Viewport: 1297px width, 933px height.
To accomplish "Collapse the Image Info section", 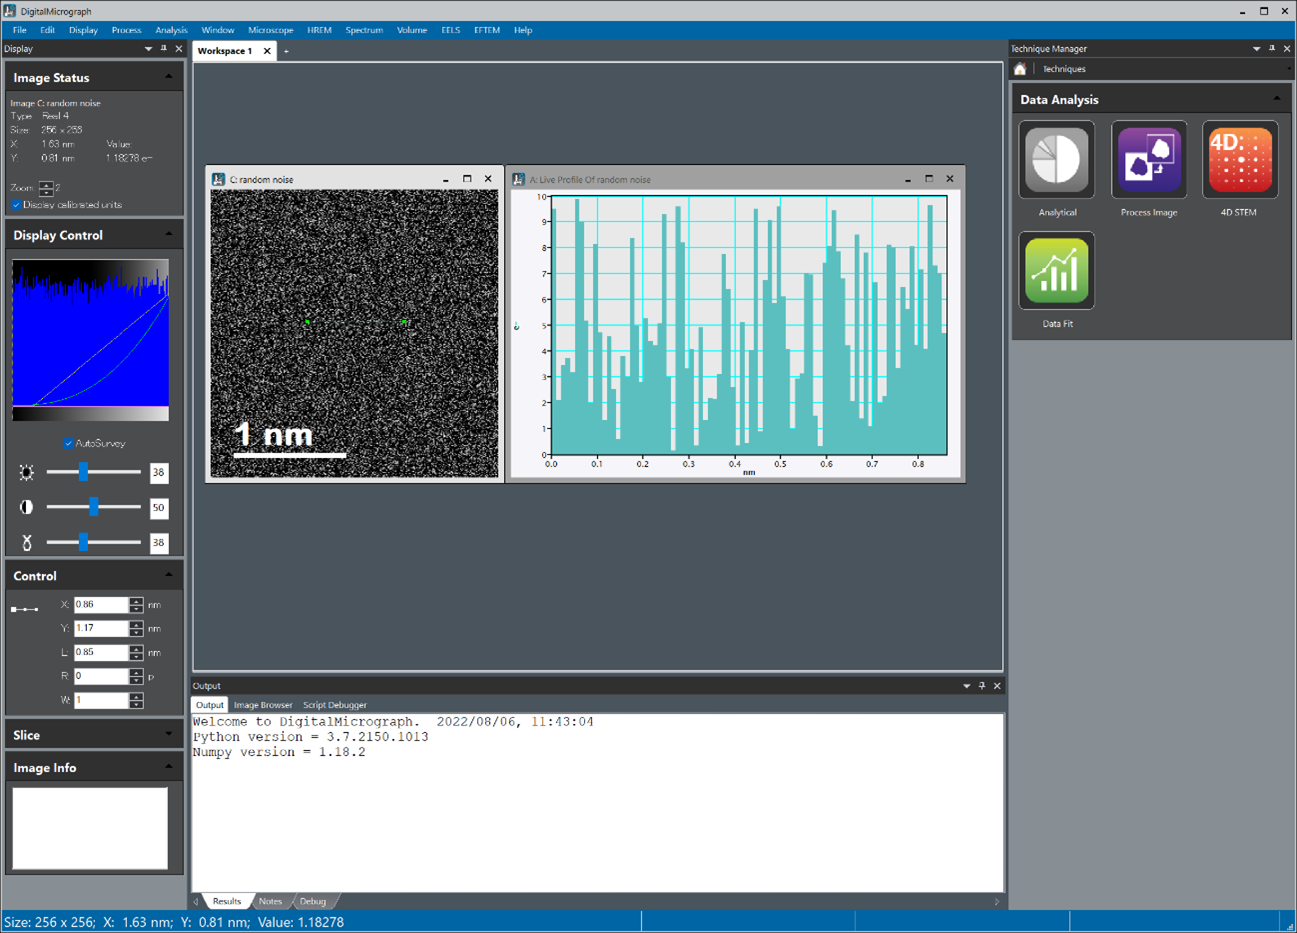I will click(x=168, y=767).
